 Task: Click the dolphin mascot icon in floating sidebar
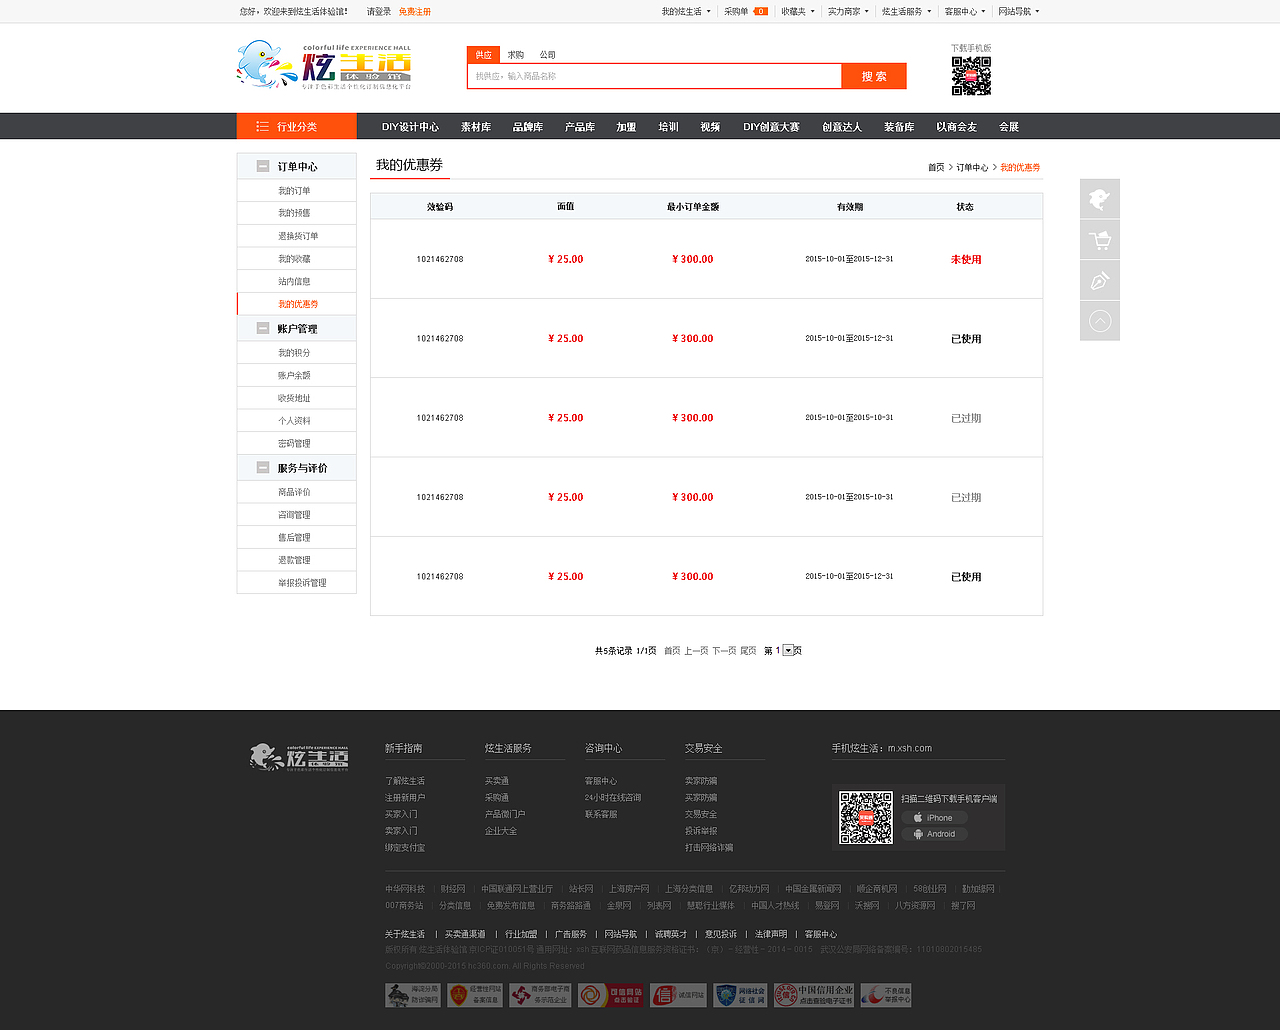(1099, 199)
